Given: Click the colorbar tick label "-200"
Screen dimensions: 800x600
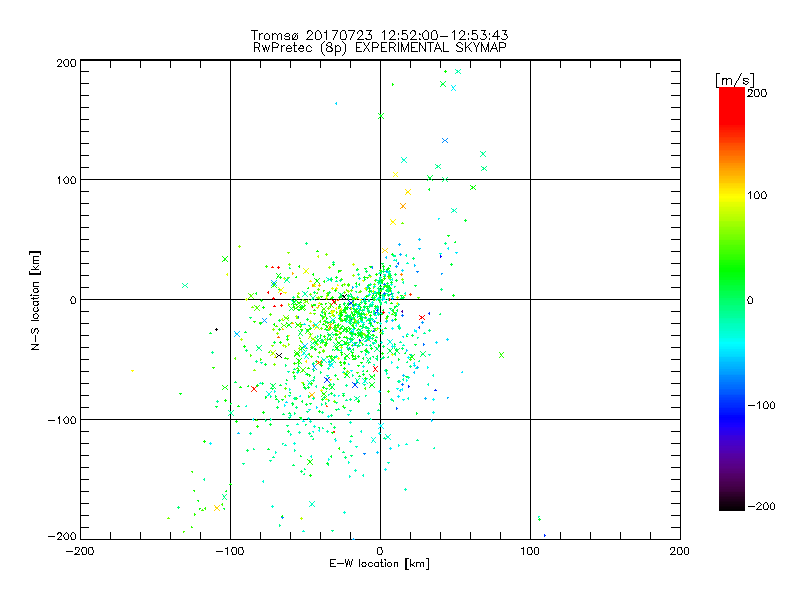Looking at the screenshot, I should 761,506.
